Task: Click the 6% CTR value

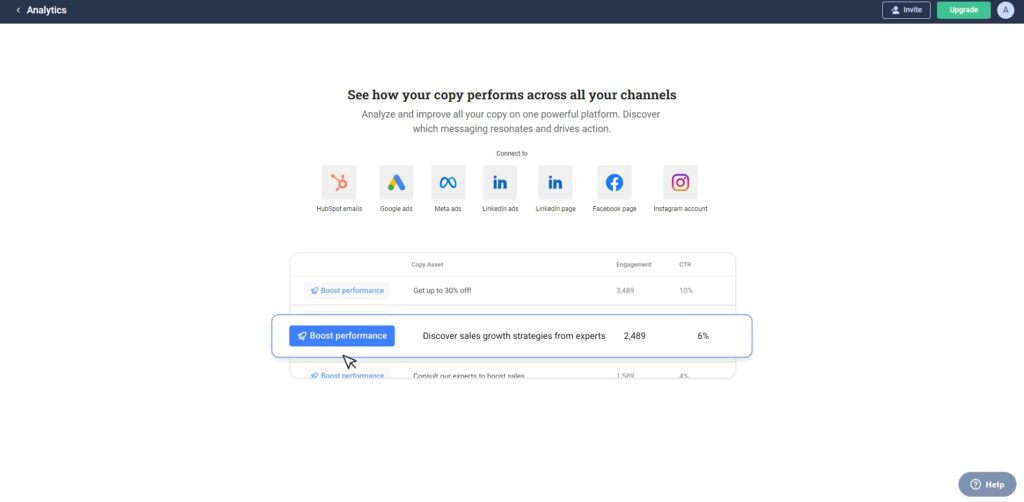Action: [x=703, y=336]
